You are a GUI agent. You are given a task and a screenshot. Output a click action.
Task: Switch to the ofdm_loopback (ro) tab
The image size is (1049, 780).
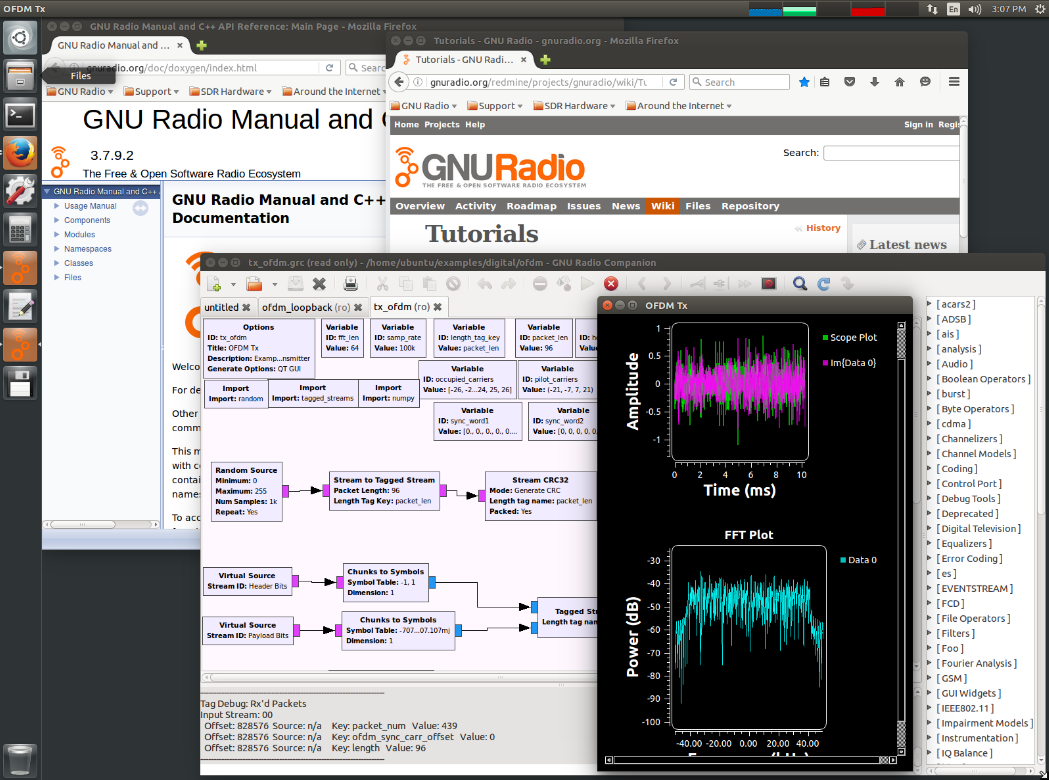pos(312,307)
